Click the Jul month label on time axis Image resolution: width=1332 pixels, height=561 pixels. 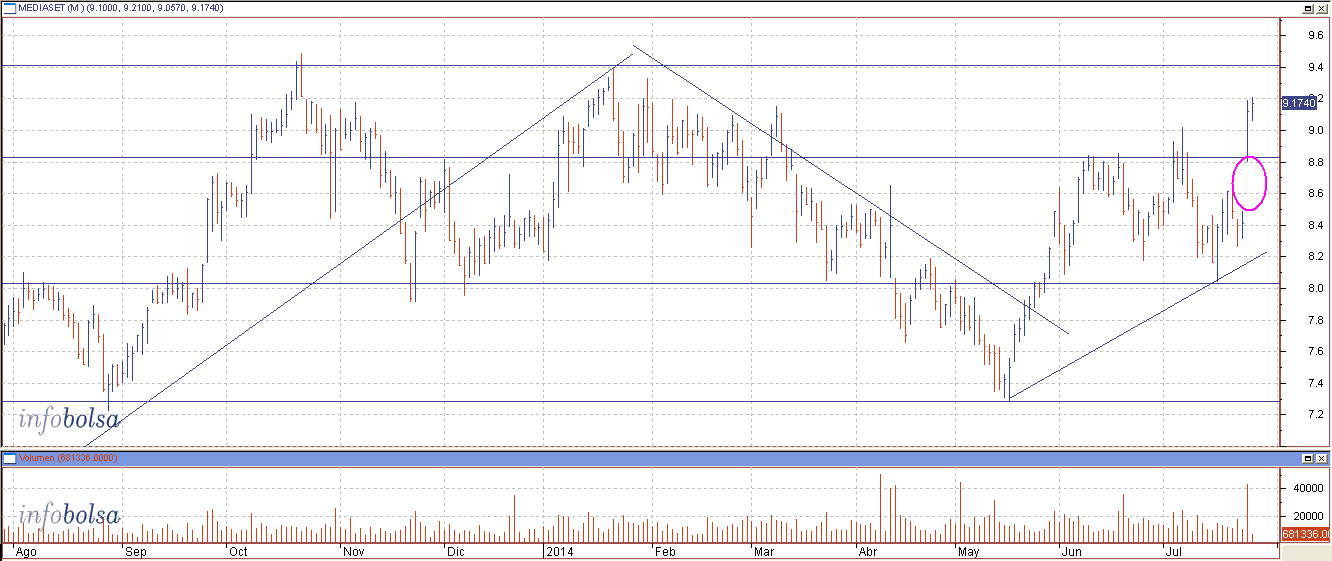[x=1174, y=551]
